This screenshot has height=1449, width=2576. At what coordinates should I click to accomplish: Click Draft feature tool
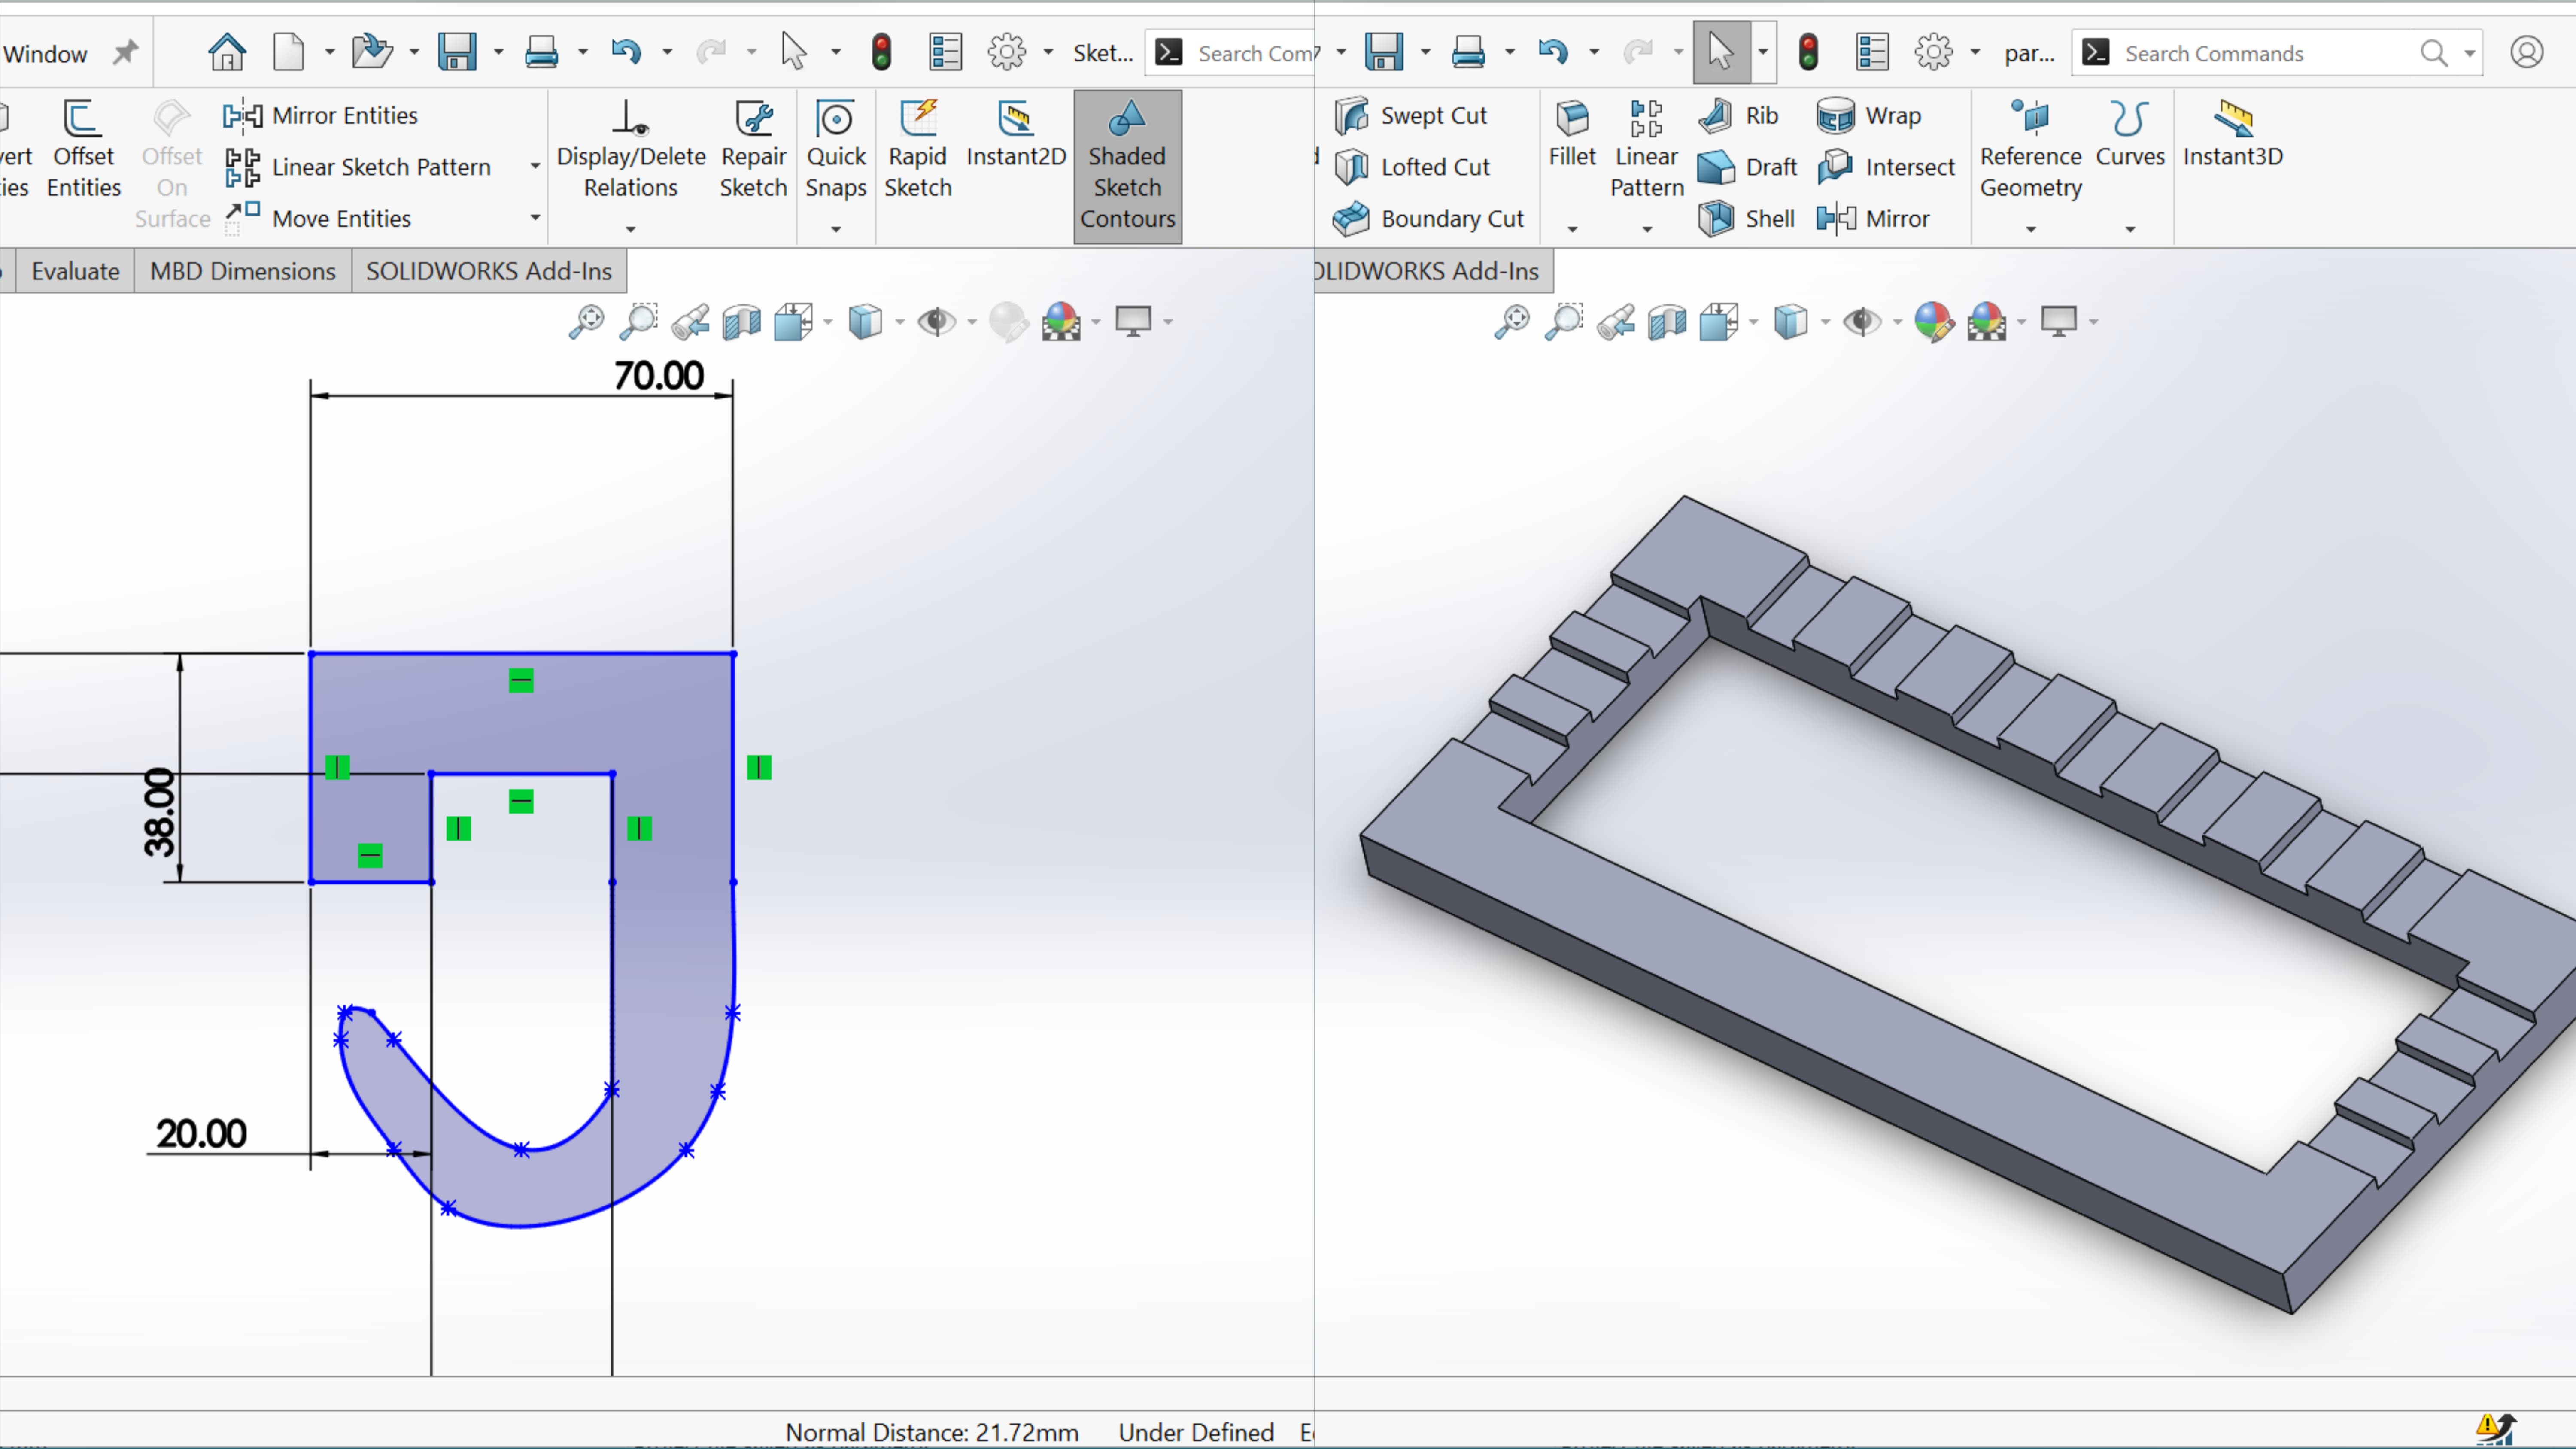tap(1747, 167)
